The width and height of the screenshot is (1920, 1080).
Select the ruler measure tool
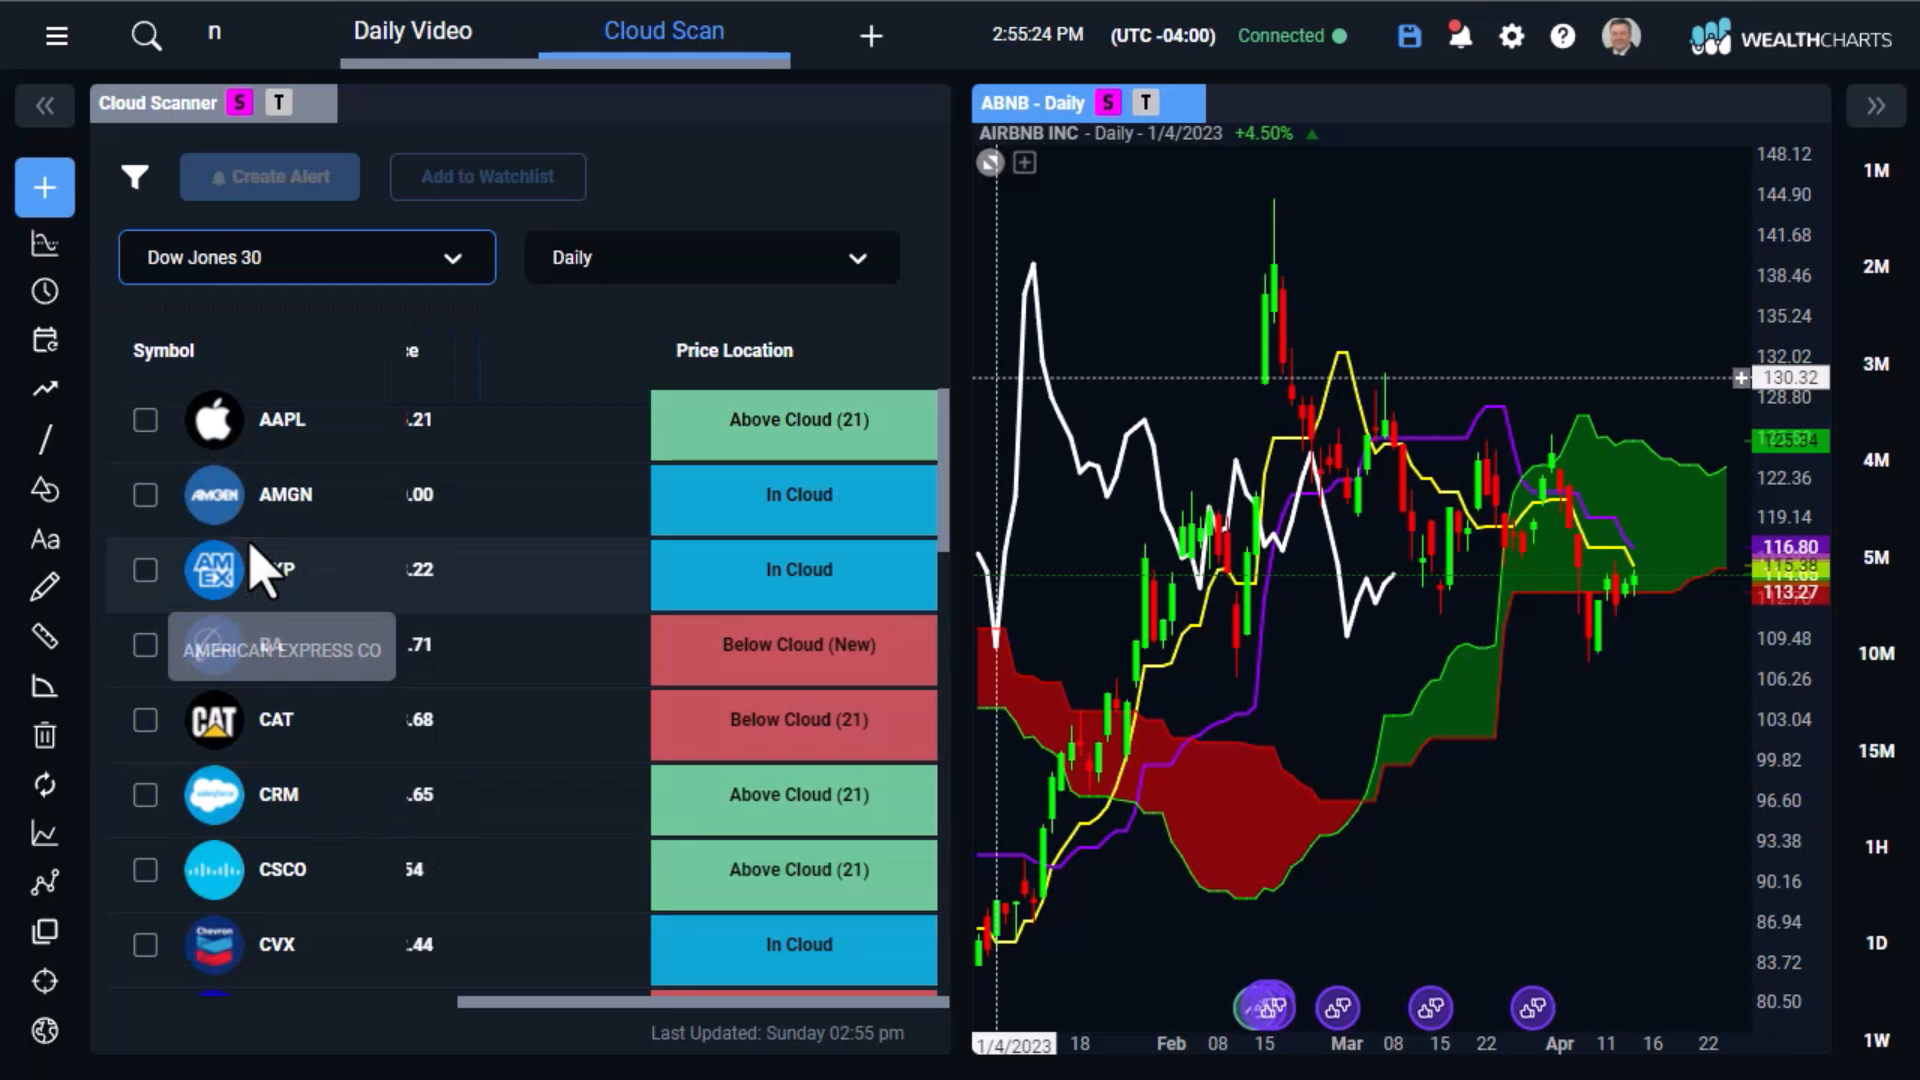(45, 636)
